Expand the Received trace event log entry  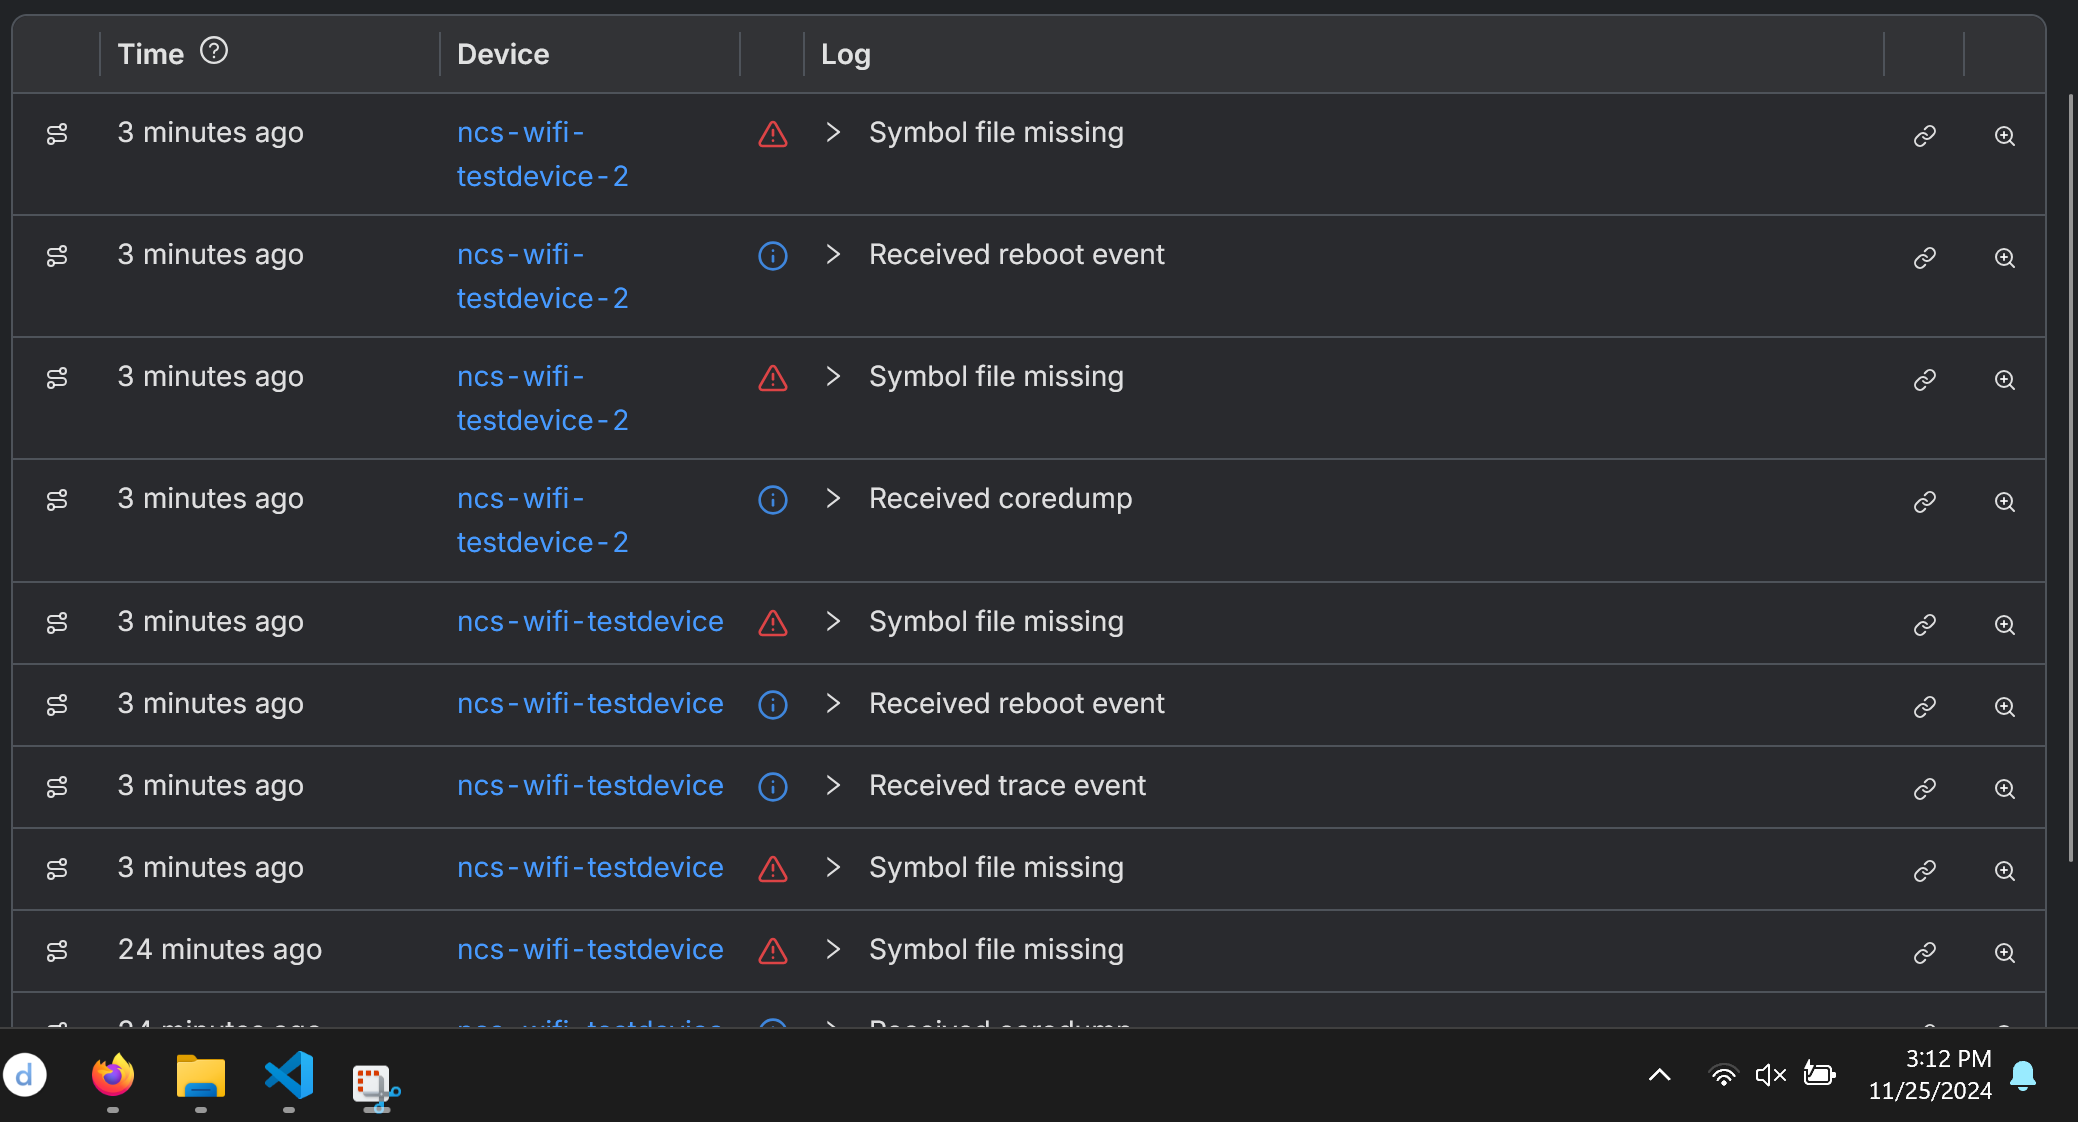[x=833, y=785]
